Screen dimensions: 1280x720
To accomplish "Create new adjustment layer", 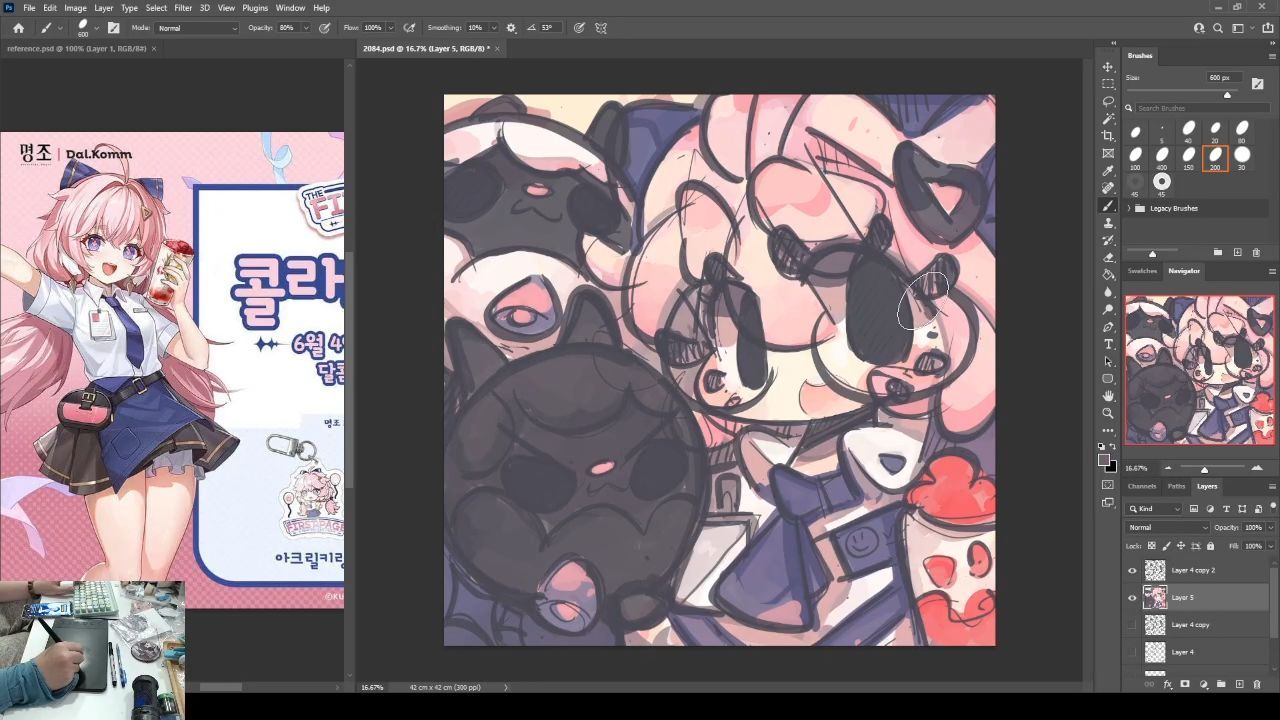I will point(1203,684).
